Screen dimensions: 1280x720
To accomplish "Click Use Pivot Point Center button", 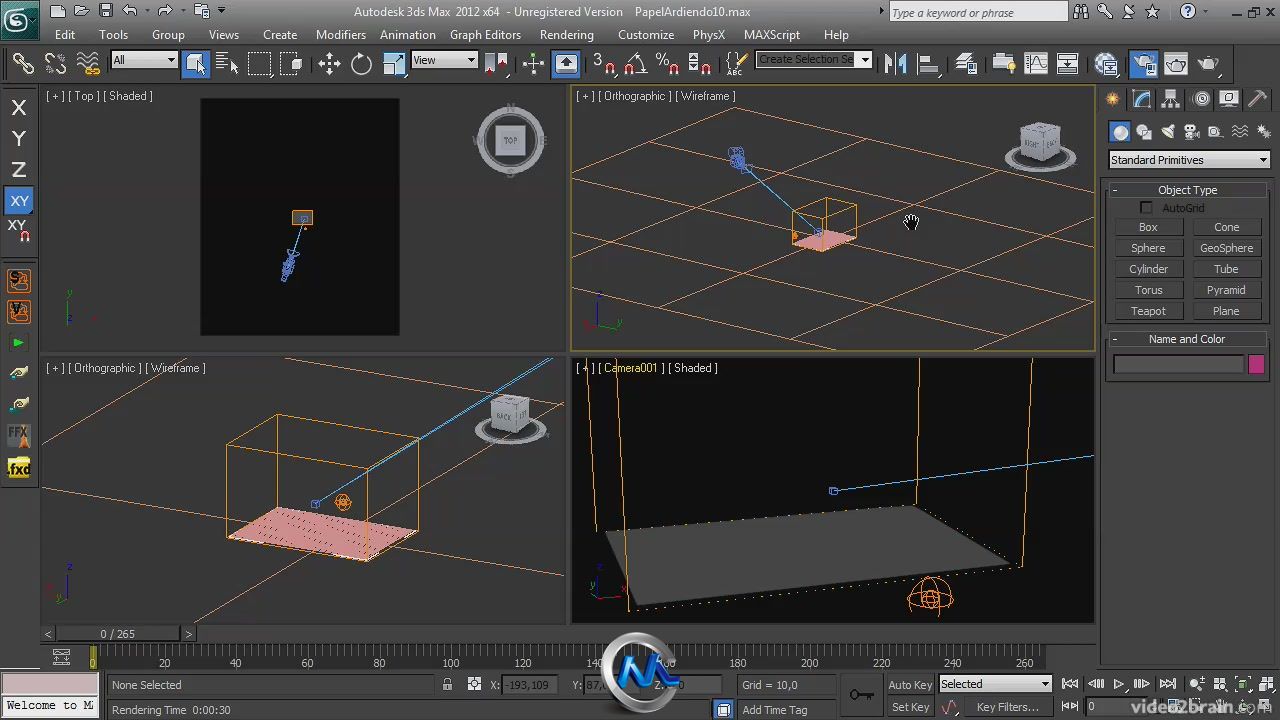I will pyautogui.click(x=495, y=64).
